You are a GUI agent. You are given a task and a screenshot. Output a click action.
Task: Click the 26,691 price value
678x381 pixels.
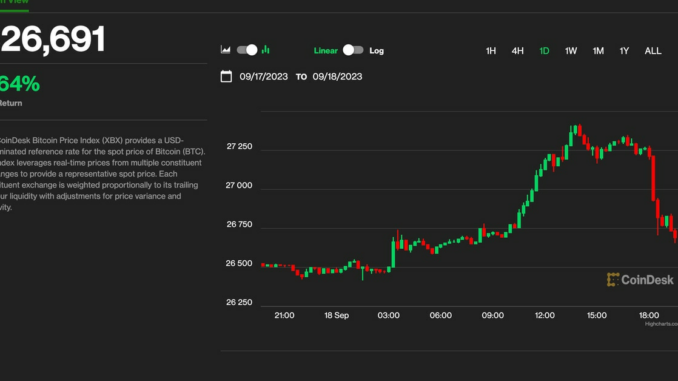click(53, 39)
